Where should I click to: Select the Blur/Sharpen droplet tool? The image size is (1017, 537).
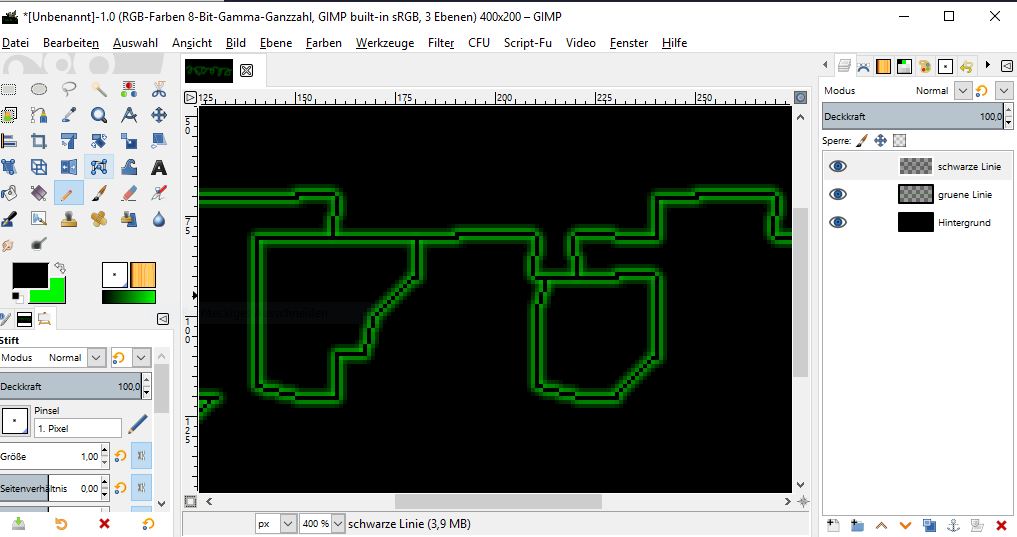(x=159, y=219)
